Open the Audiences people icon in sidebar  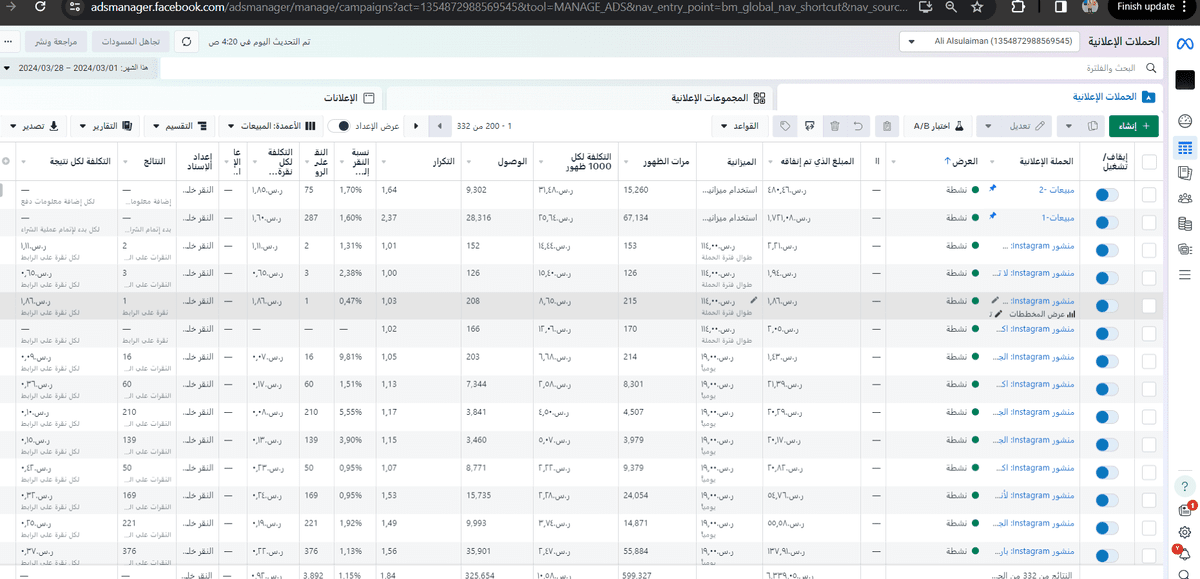coord(1185,198)
